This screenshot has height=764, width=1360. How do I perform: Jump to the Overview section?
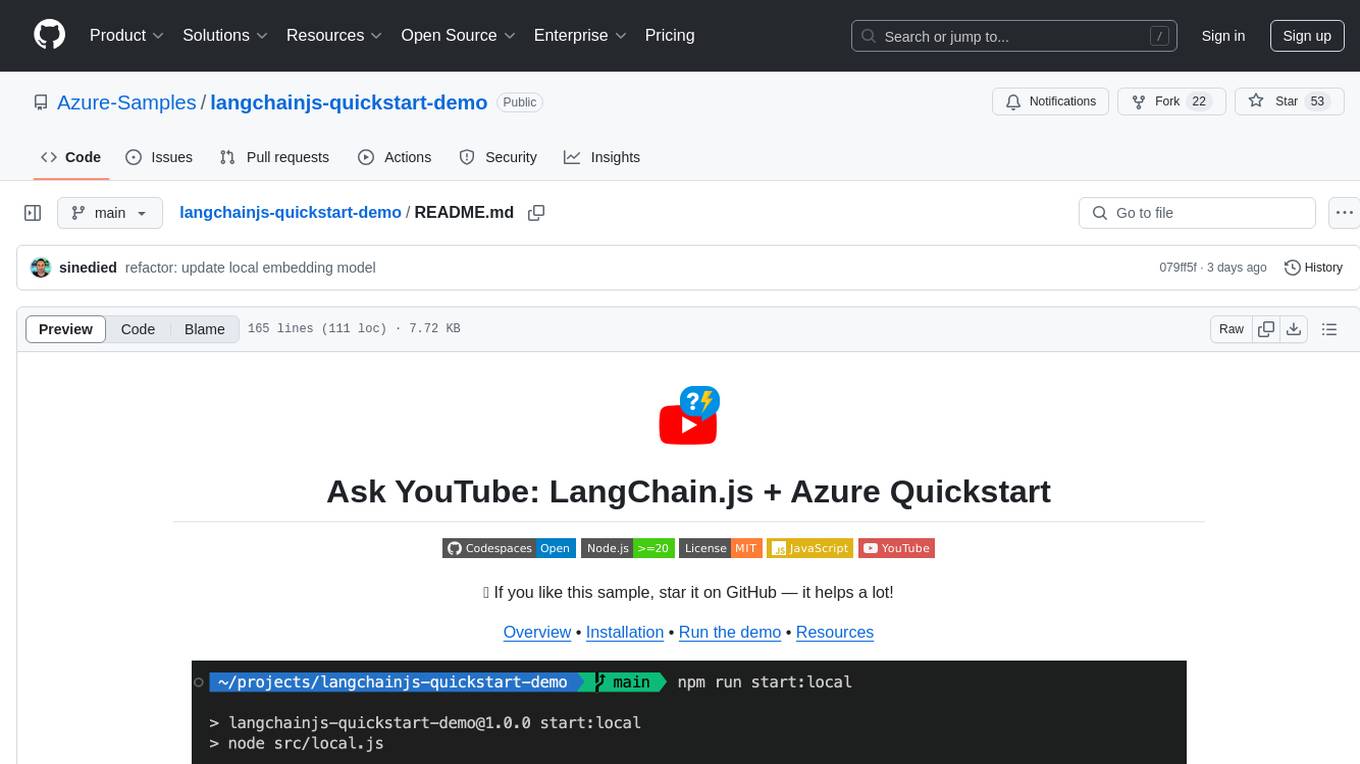[x=537, y=632]
